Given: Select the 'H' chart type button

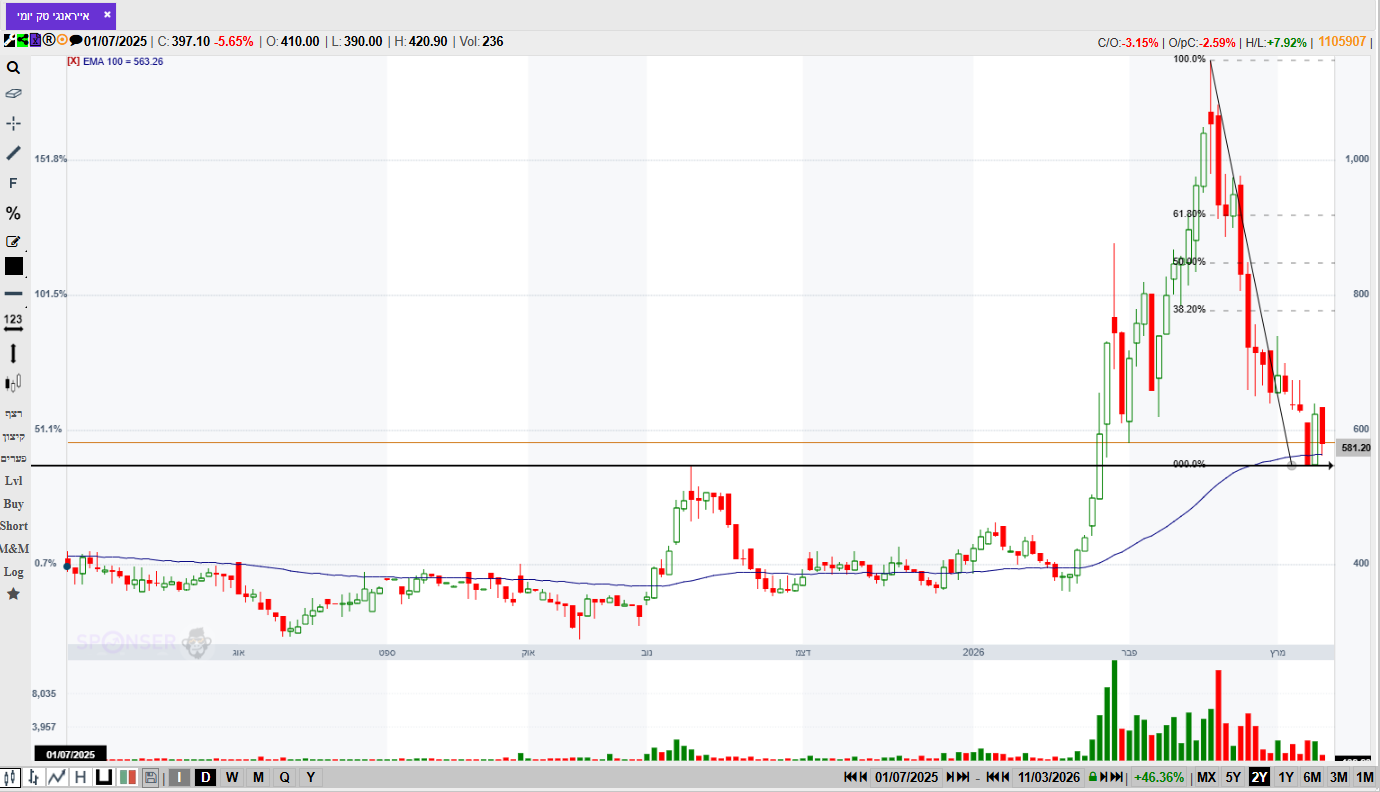Looking at the screenshot, I should (80, 777).
